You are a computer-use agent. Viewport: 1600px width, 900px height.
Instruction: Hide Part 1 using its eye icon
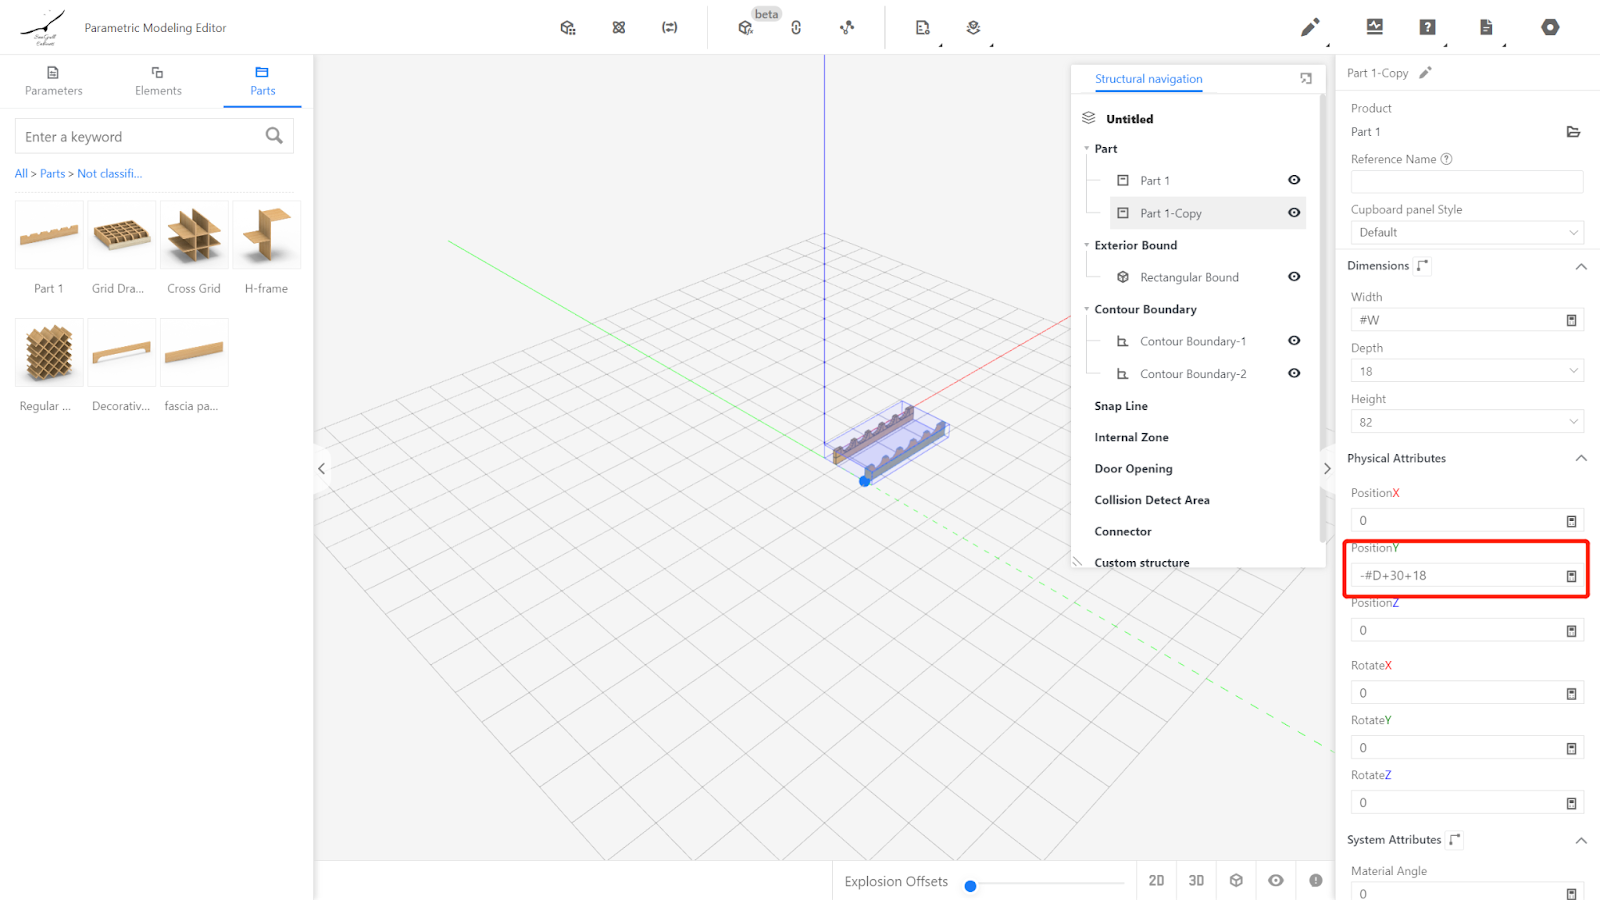pos(1294,180)
